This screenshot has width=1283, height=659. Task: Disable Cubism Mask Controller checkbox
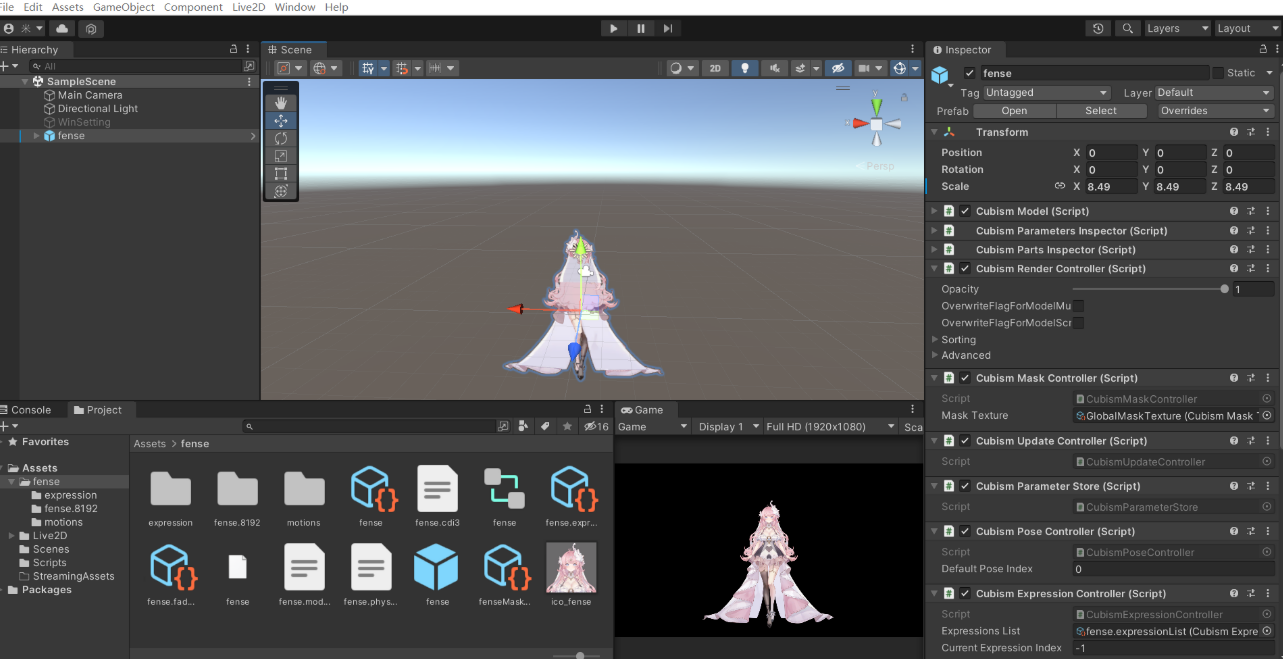[965, 378]
